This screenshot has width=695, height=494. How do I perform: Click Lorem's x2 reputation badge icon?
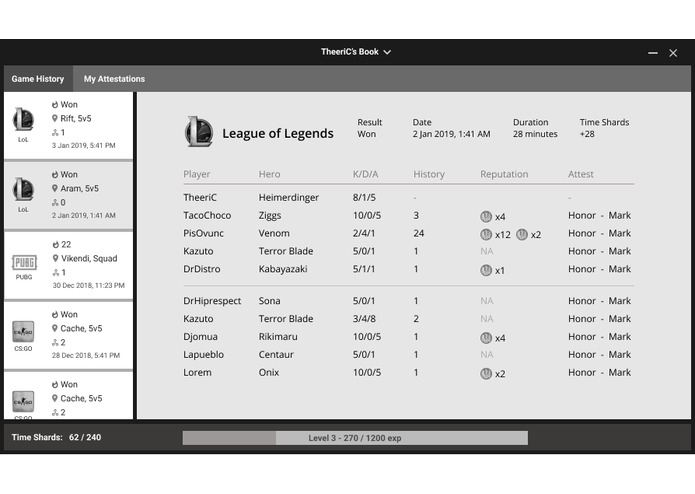point(486,374)
